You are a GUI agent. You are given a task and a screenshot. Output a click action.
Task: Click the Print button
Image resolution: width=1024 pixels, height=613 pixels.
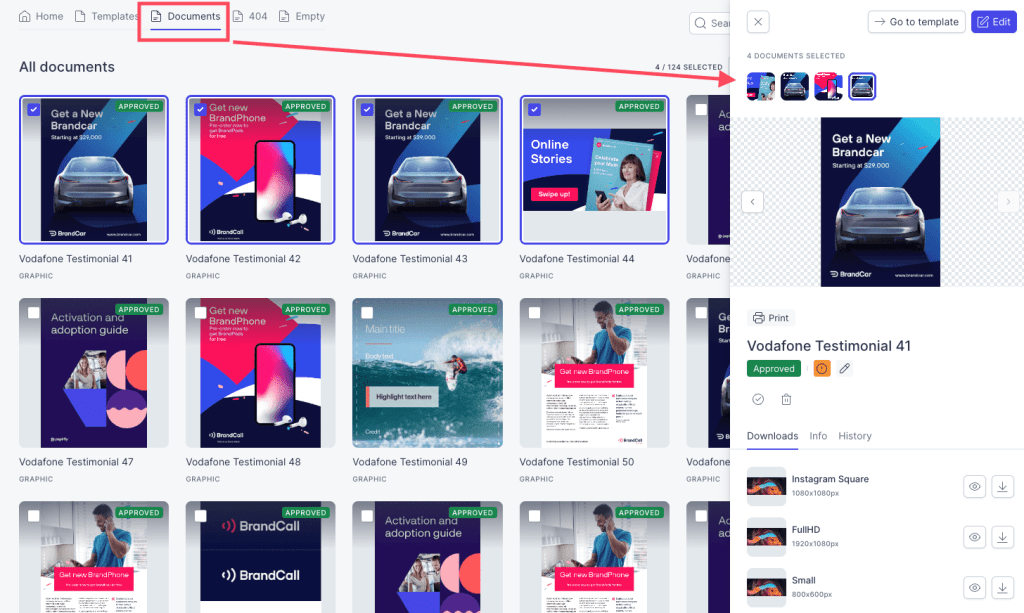coord(771,318)
